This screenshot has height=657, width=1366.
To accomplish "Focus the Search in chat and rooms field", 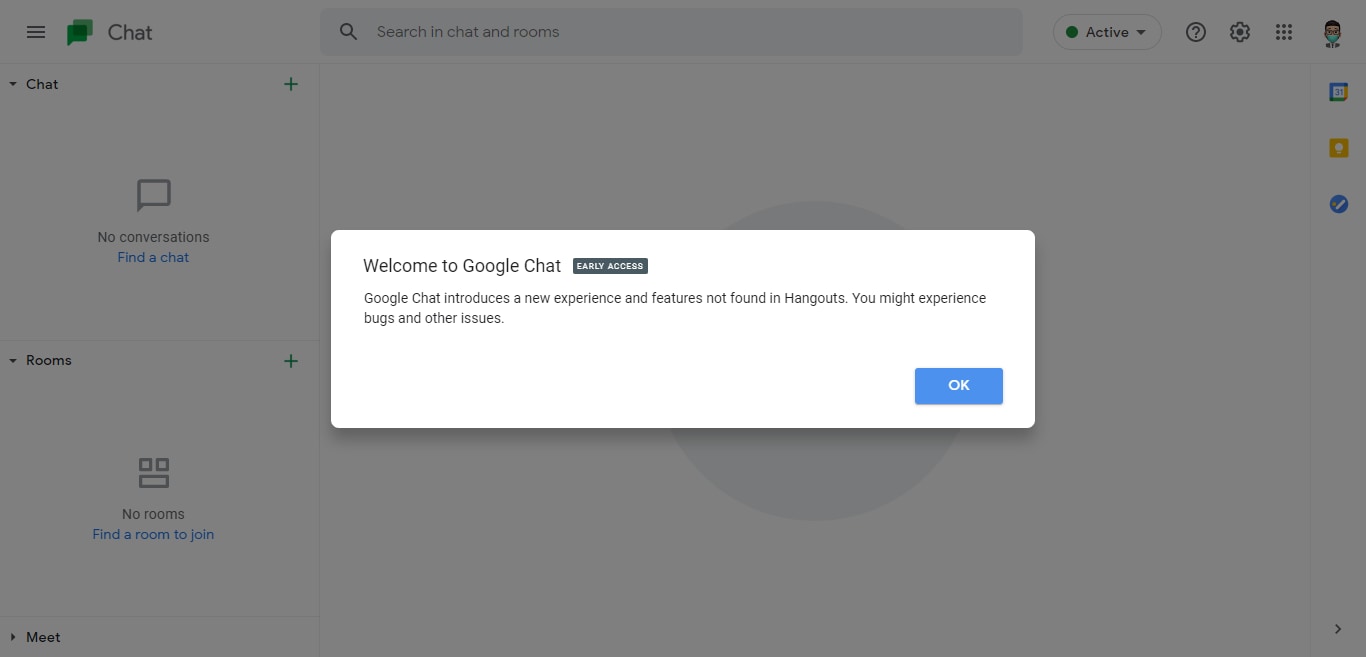I will click(x=671, y=32).
